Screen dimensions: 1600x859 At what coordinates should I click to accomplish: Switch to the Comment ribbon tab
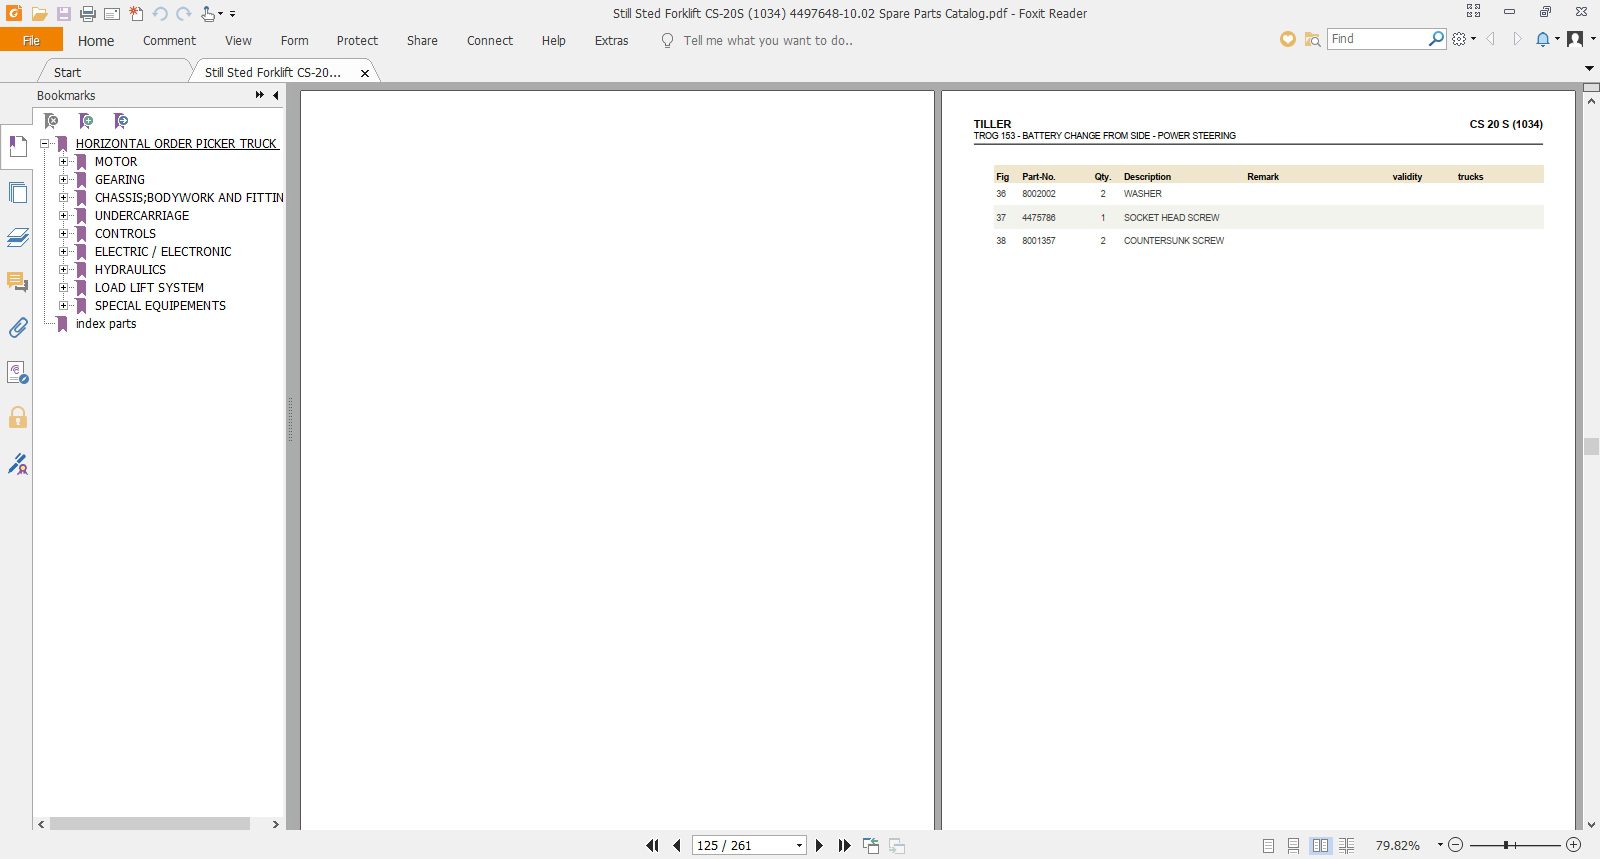[169, 41]
